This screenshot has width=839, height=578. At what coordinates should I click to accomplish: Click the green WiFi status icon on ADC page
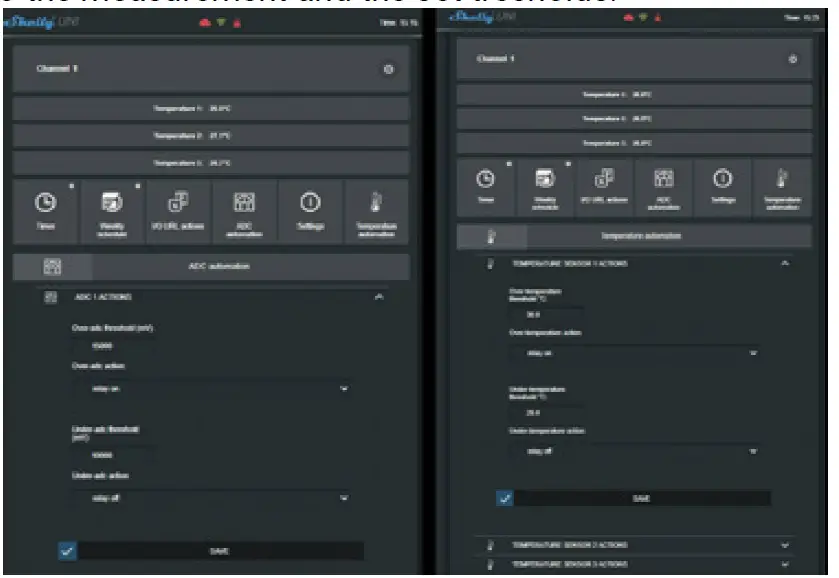pos(222,22)
